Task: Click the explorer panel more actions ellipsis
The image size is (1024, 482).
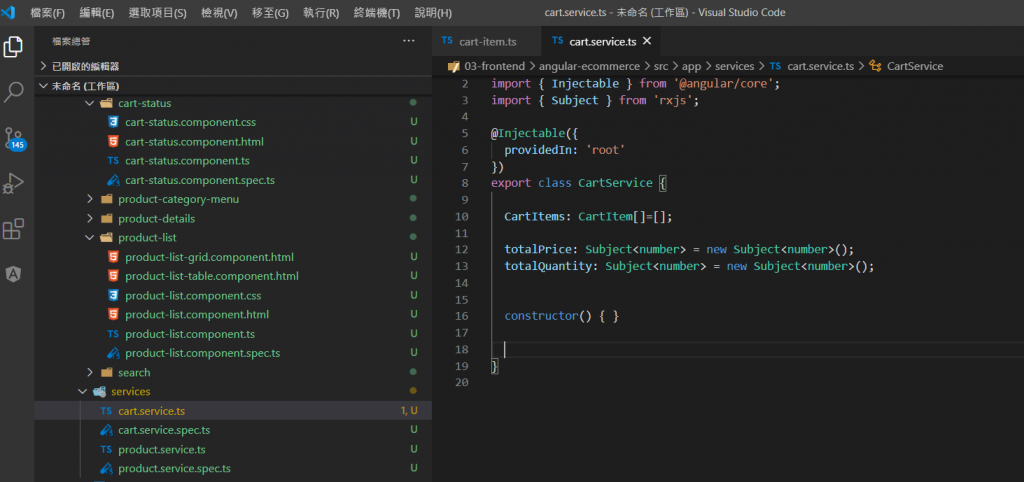Action: pyautogui.click(x=408, y=41)
